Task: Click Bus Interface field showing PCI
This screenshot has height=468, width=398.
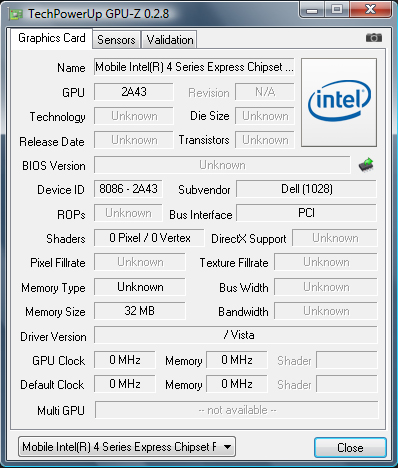Action: tap(307, 213)
